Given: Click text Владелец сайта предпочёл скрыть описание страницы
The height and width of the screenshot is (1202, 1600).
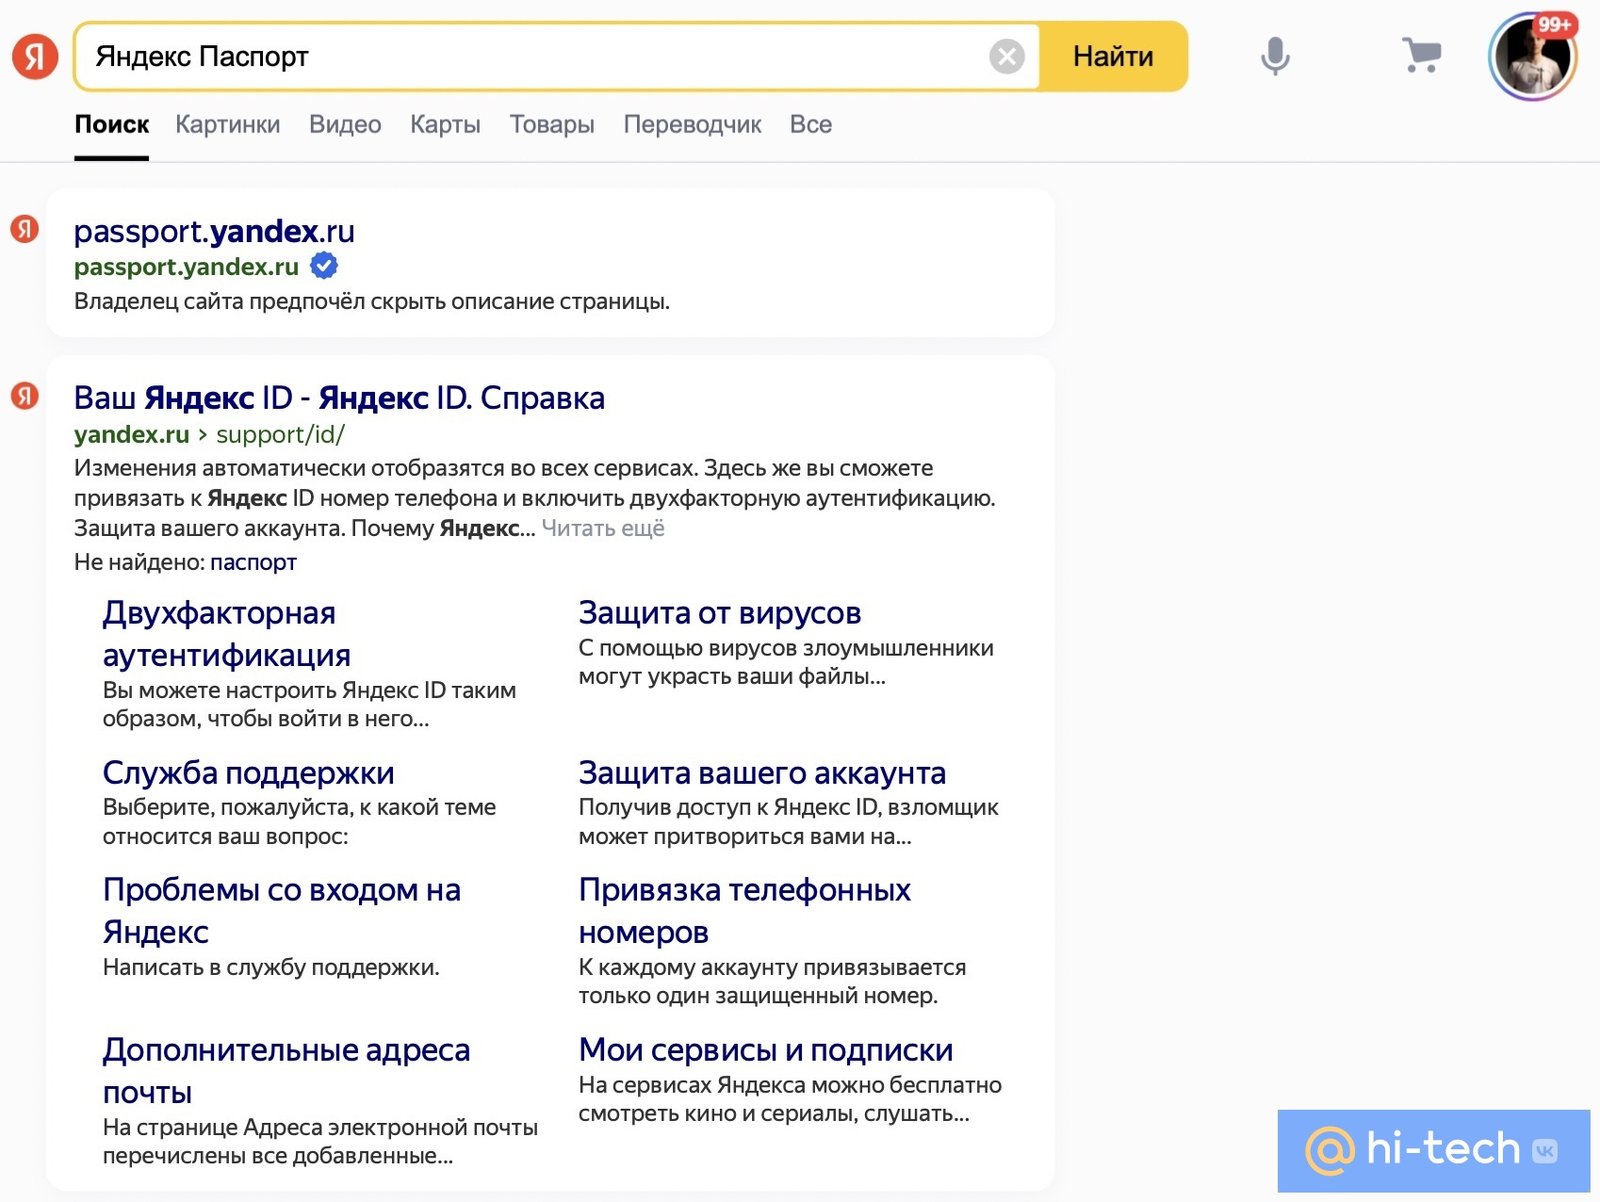Looking at the screenshot, I should tap(372, 301).
